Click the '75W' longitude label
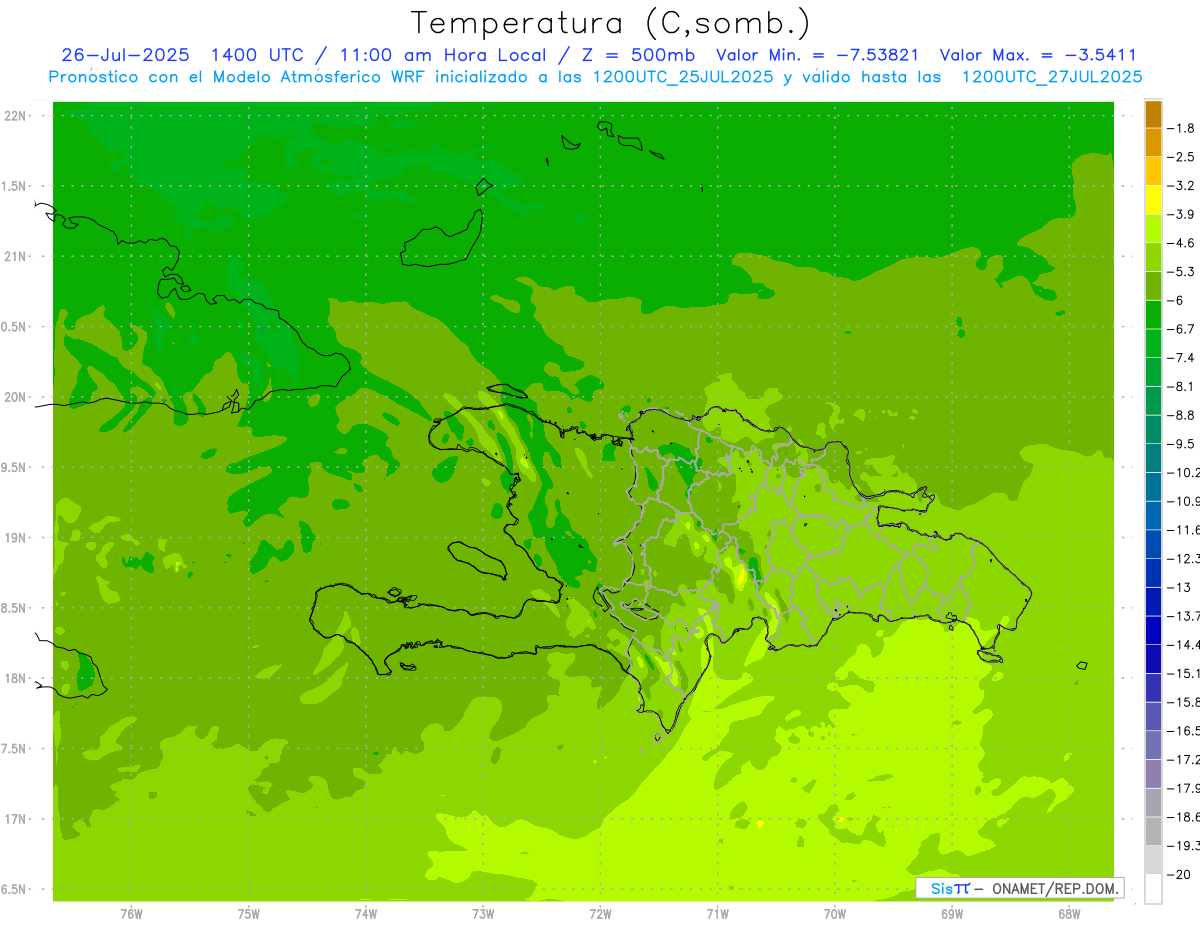 (x=249, y=914)
